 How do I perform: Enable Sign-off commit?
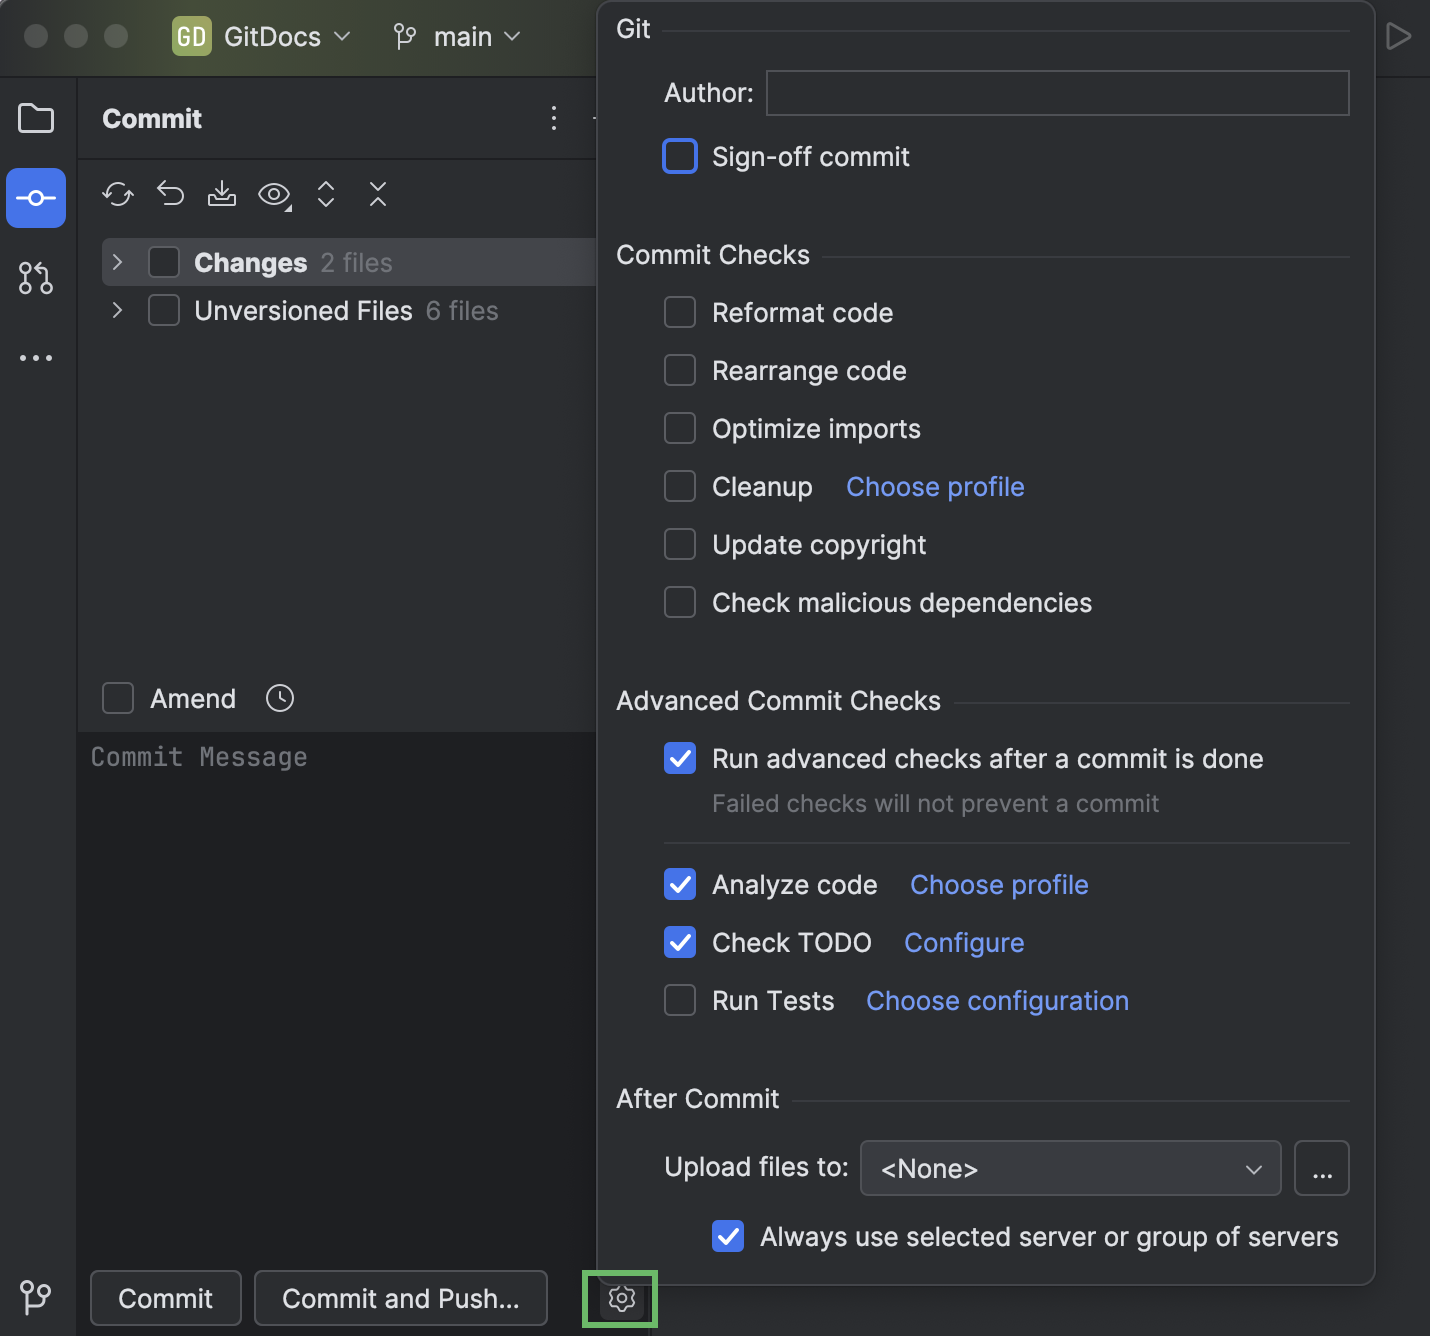click(680, 156)
